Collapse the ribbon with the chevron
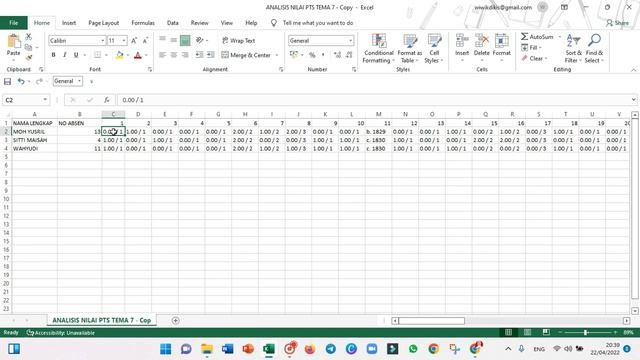Viewport: 640px width, 360px height. 633,70
